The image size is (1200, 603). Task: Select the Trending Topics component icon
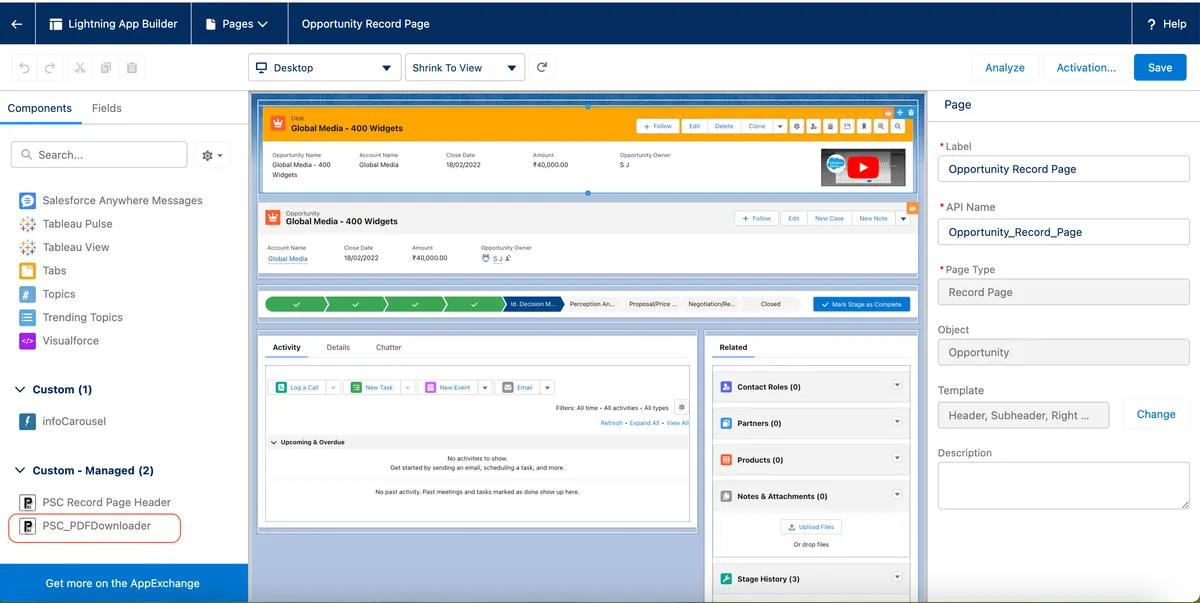[x=27, y=317]
